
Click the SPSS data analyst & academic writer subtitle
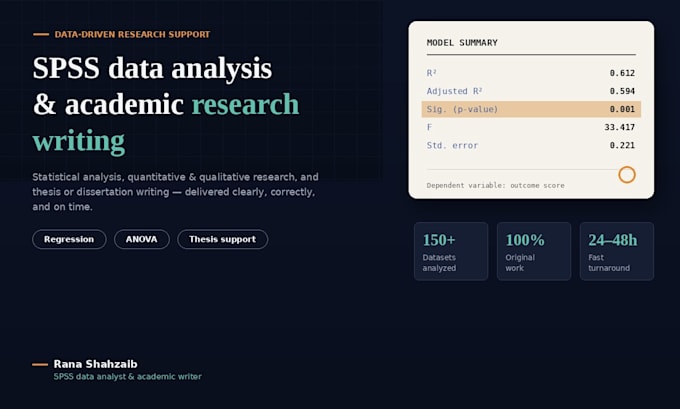128,376
